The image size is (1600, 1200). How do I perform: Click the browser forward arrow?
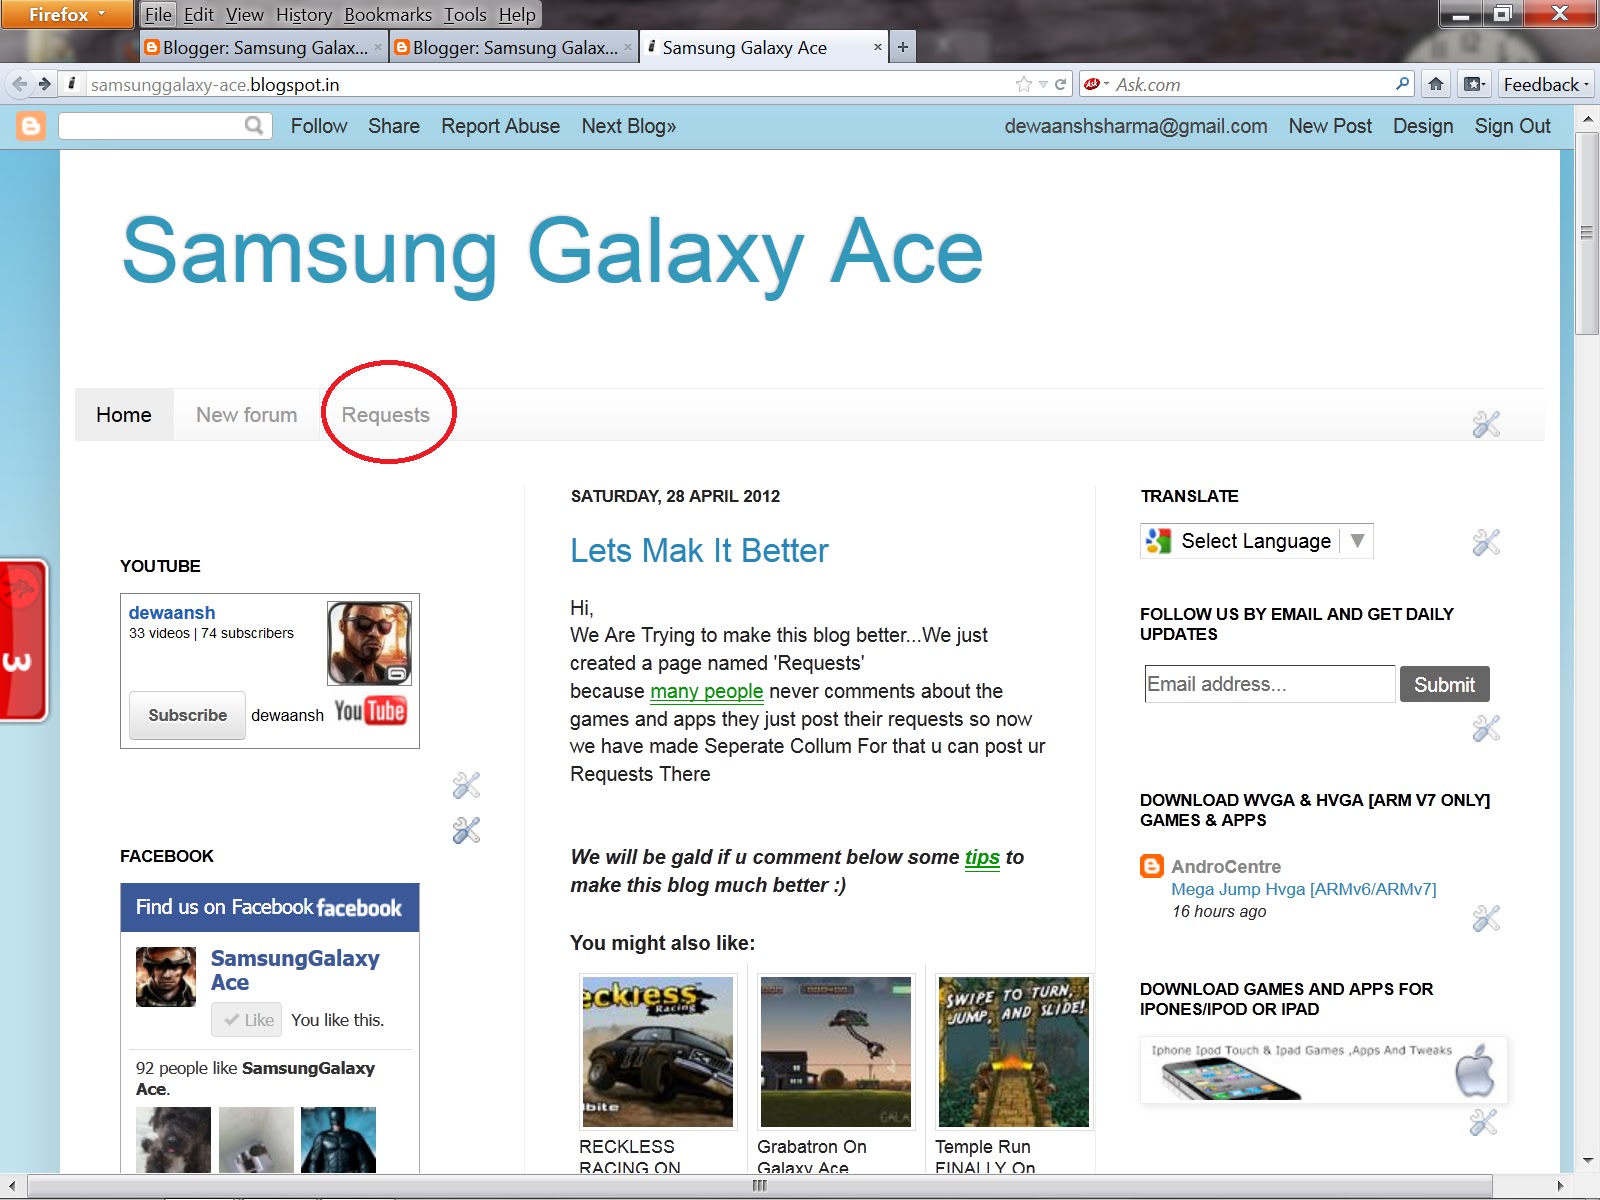[44, 84]
